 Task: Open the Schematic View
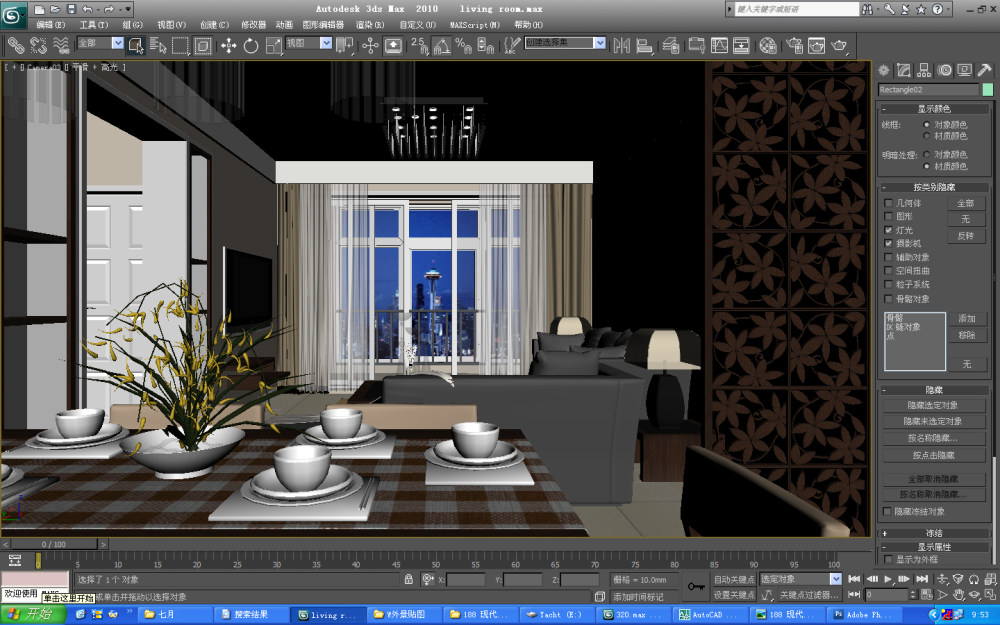pos(741,45)
